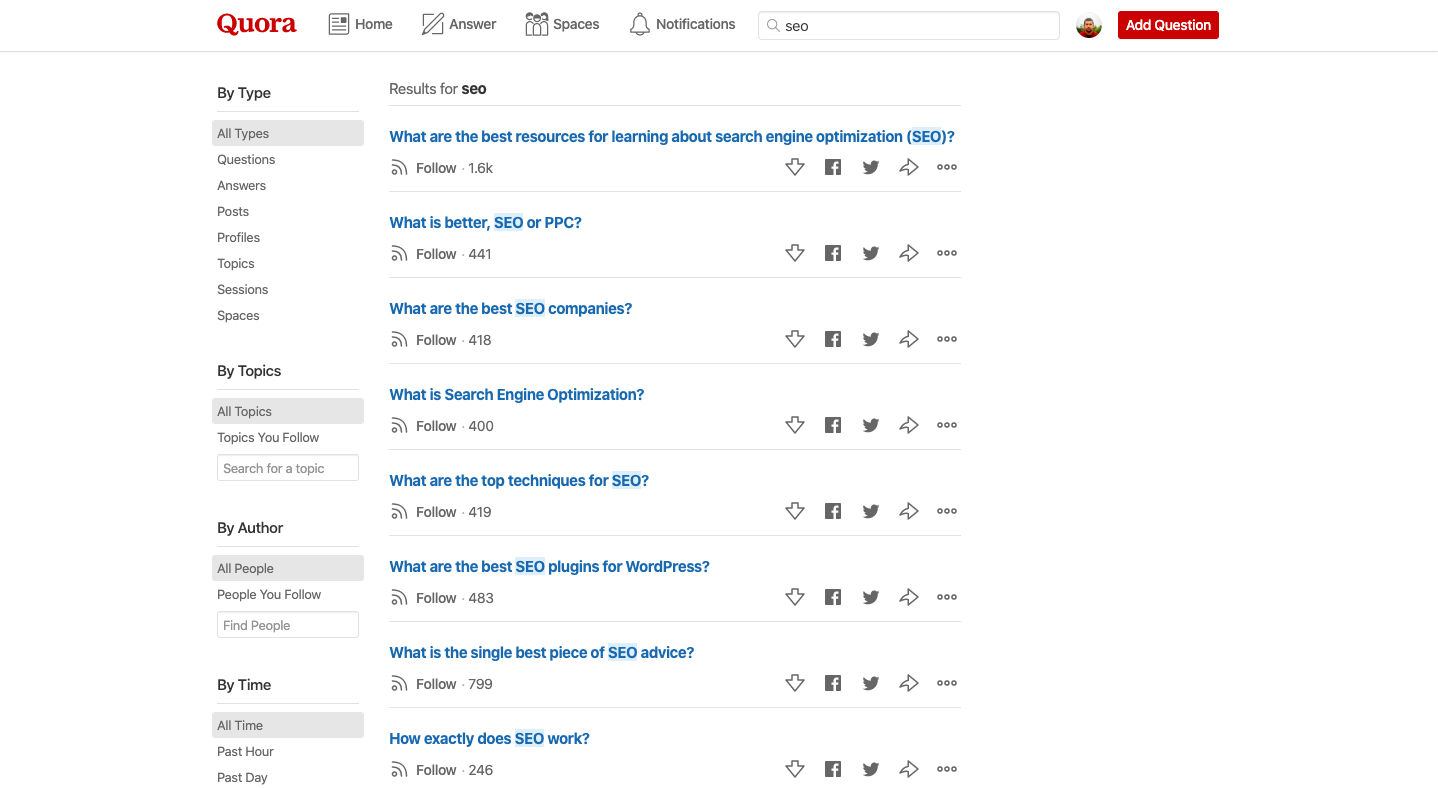
Task: Click the Add Question button
Action: coord(1168,25)
